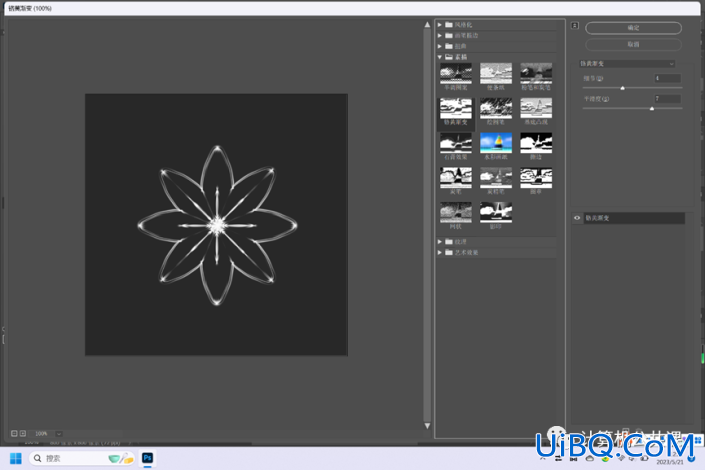Image resolution: width=705 pixels, height=470 pixels.
Task: Expand the 风格化 filter folder
Action: click(x=440, y=25)
